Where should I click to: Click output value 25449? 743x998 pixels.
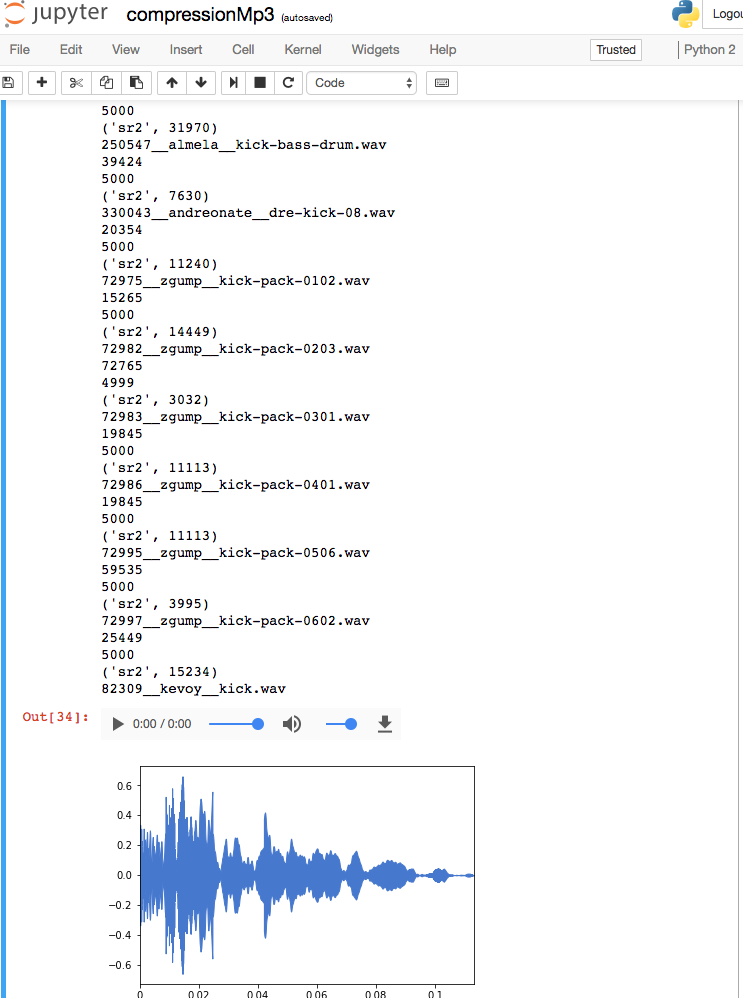click(x=122, y=638)
